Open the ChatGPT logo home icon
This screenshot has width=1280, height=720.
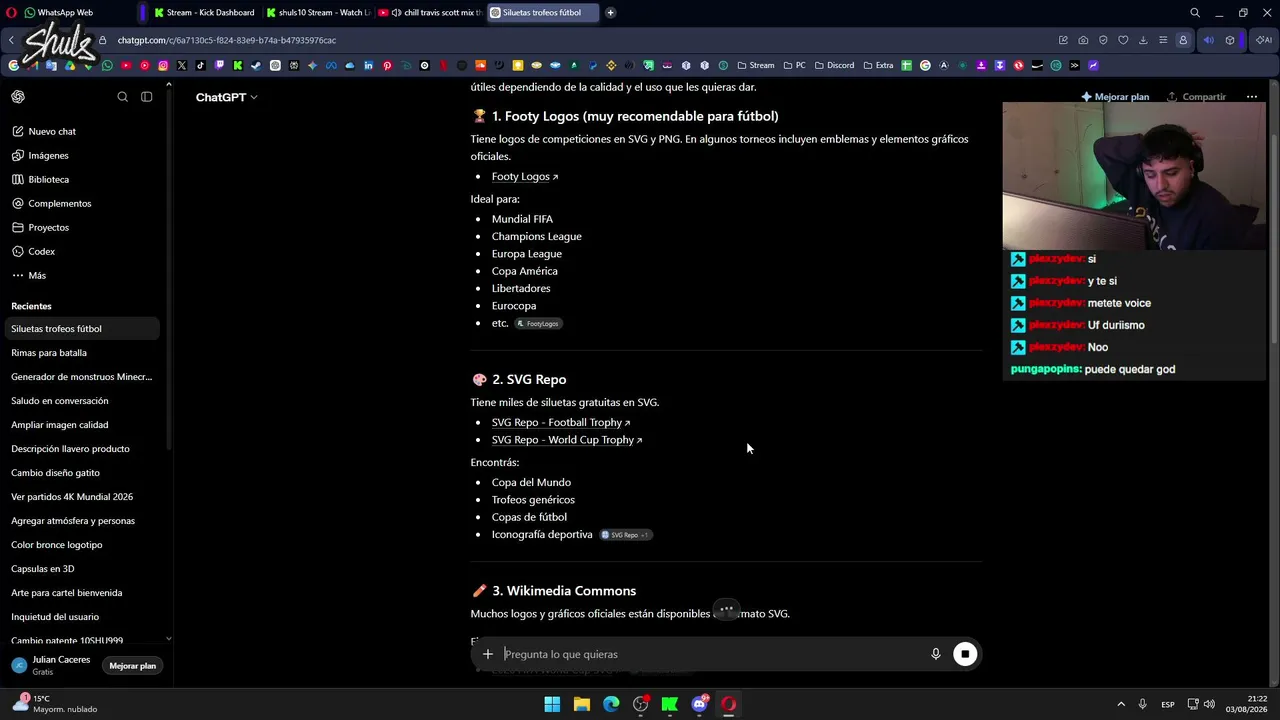point(18,97)
